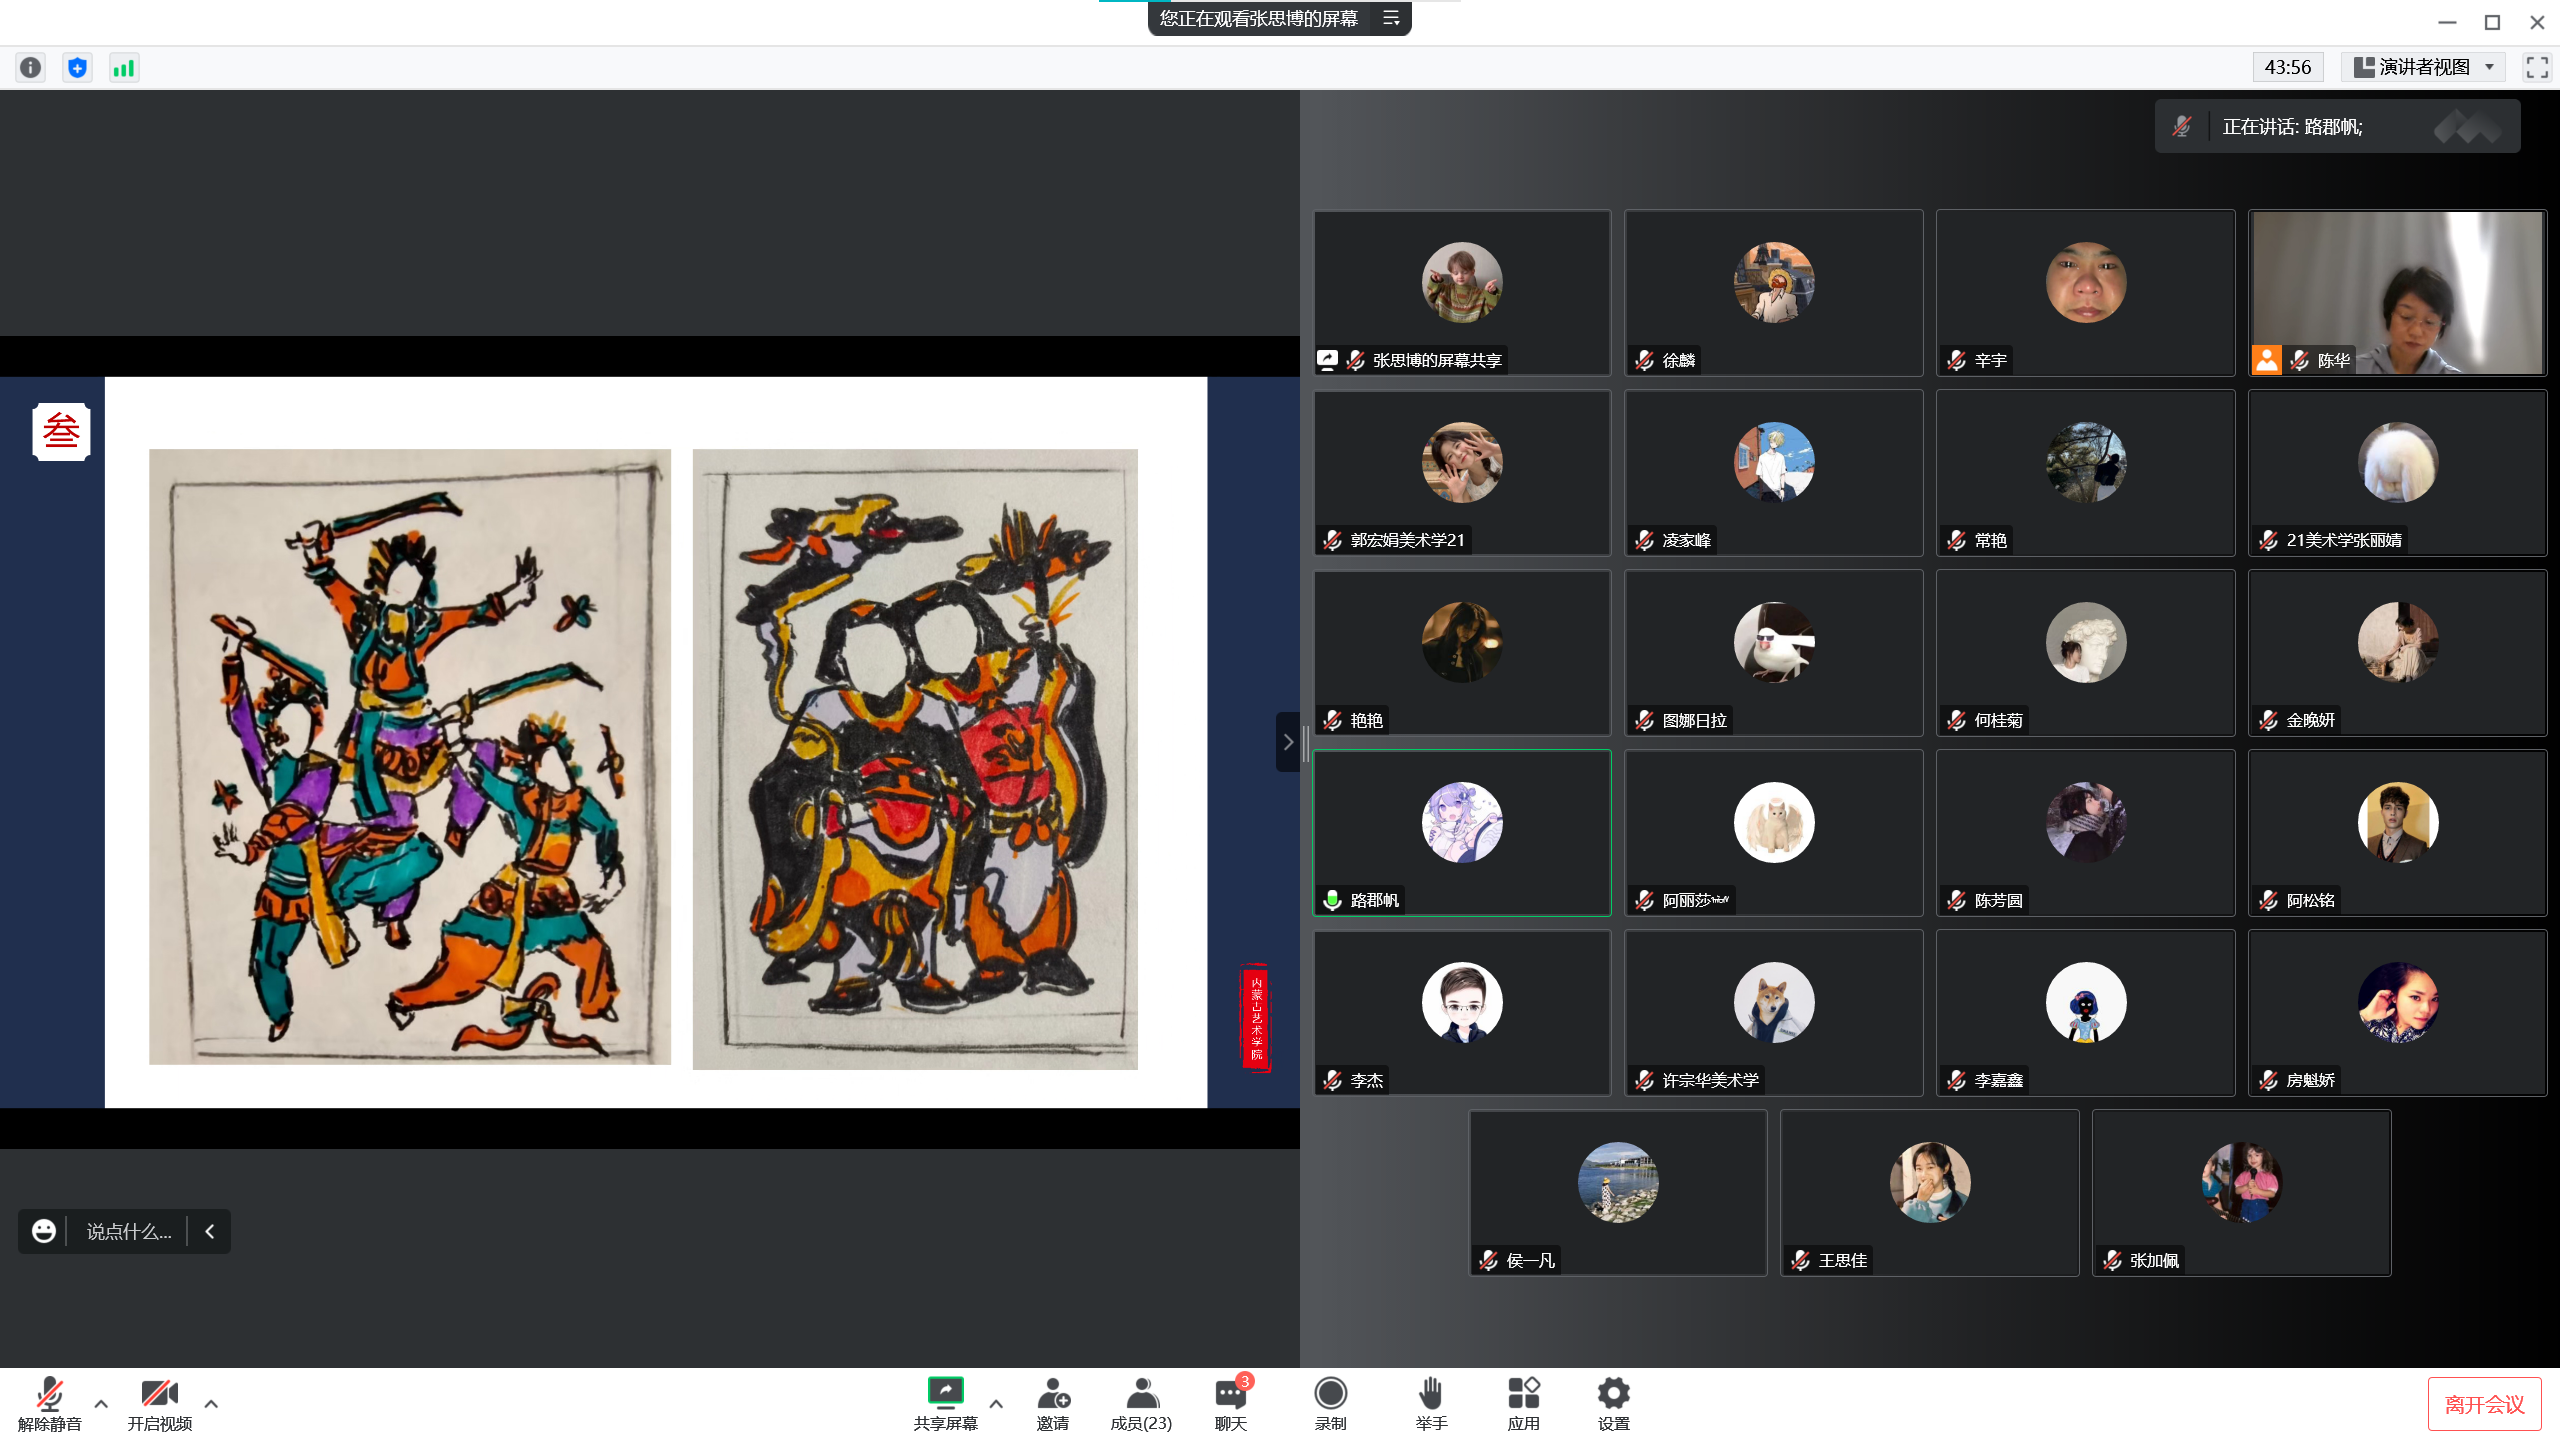Click the right painting in shared slide
2560x1440 pixels.
coord(915,759)
